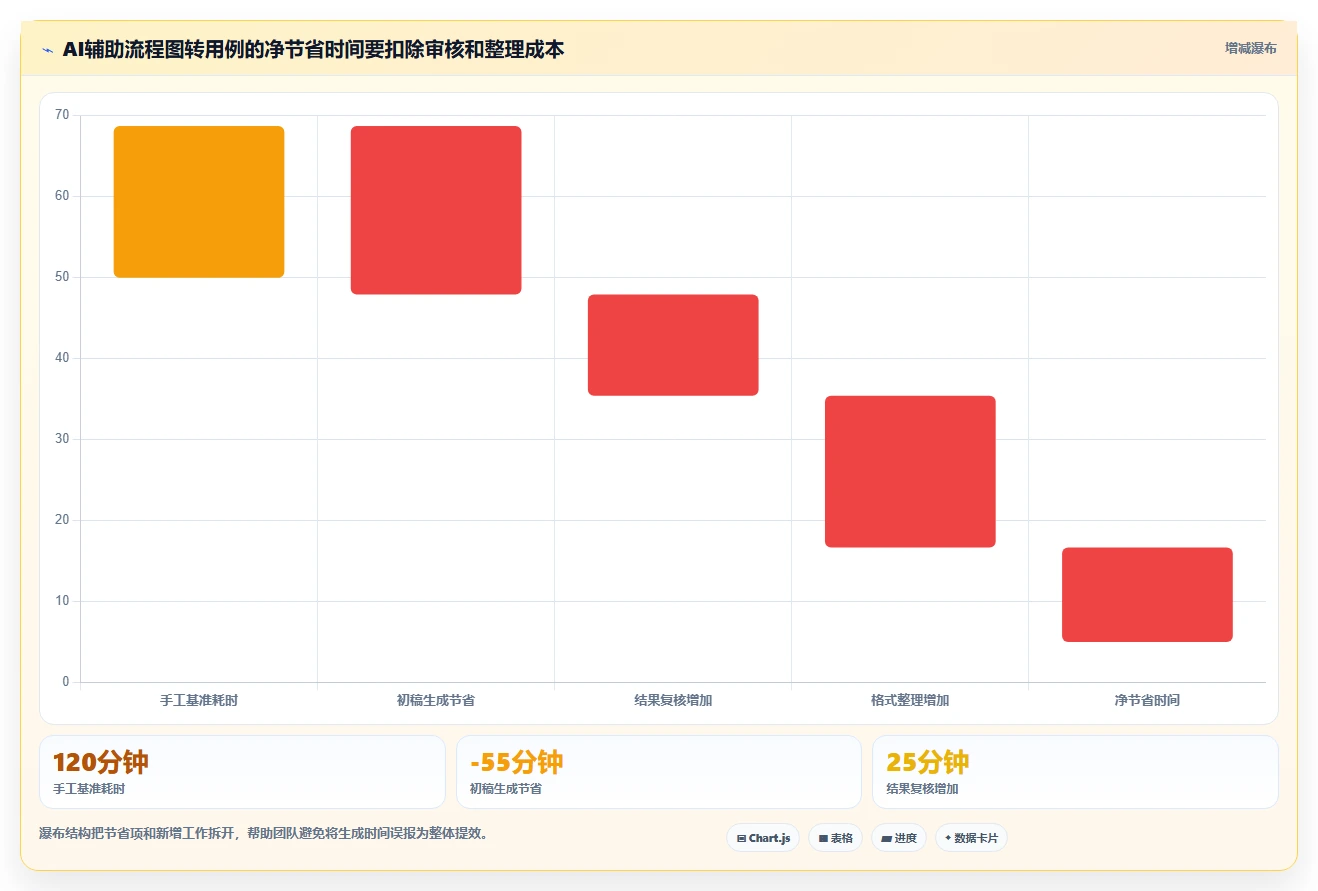Select the 表格 chip
This screenshot has width=1318, height=891.
(x=835, y=838)
